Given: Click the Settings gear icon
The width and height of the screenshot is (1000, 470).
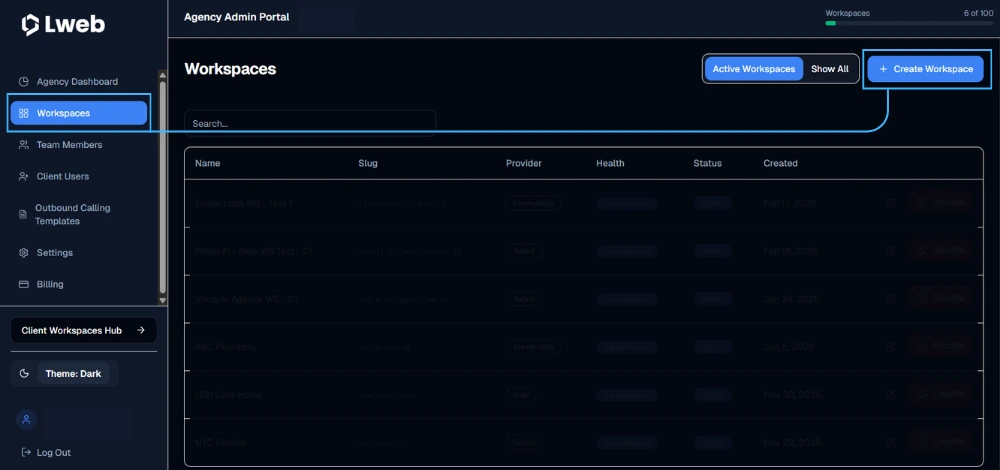Looking at the screenshot, I should click(24, 253).
